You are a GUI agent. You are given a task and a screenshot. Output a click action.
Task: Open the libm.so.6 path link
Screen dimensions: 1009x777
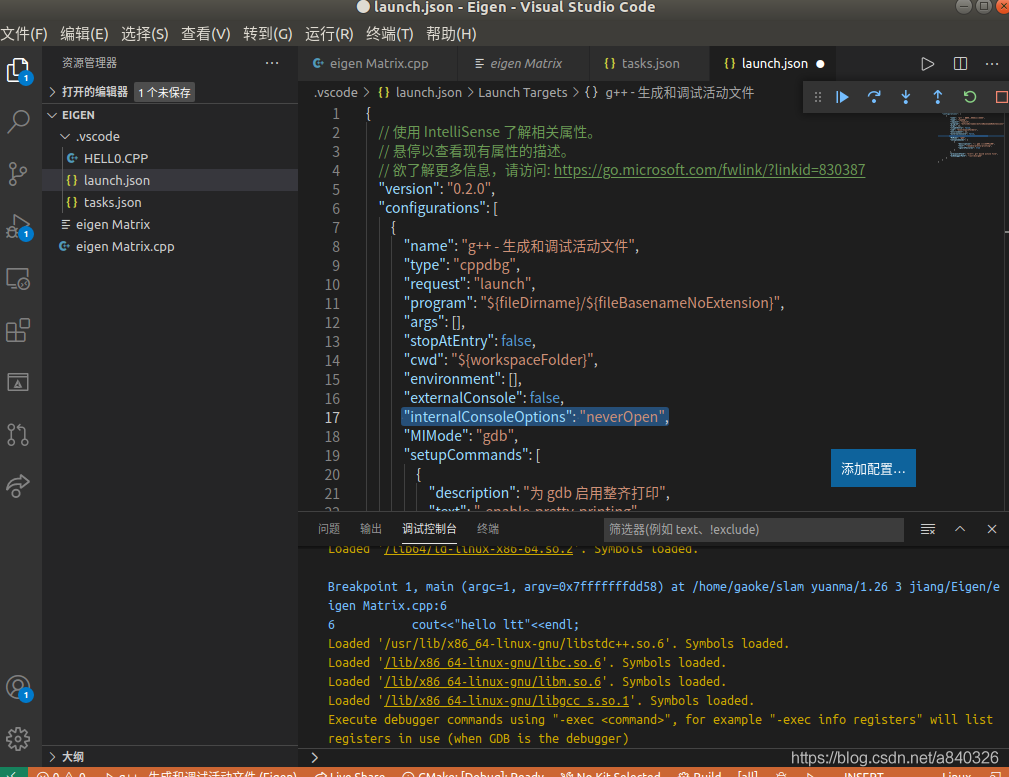point(492,682)
